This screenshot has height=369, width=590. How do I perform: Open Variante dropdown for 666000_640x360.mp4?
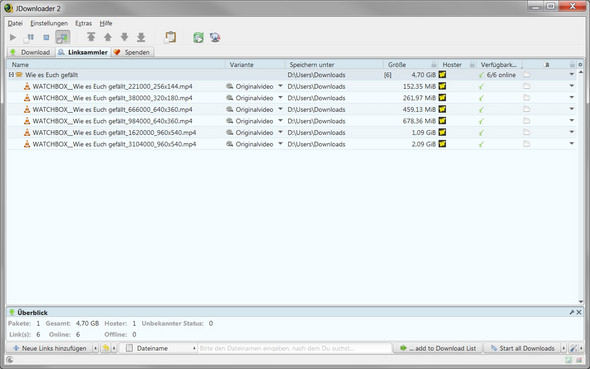[280, 109]
